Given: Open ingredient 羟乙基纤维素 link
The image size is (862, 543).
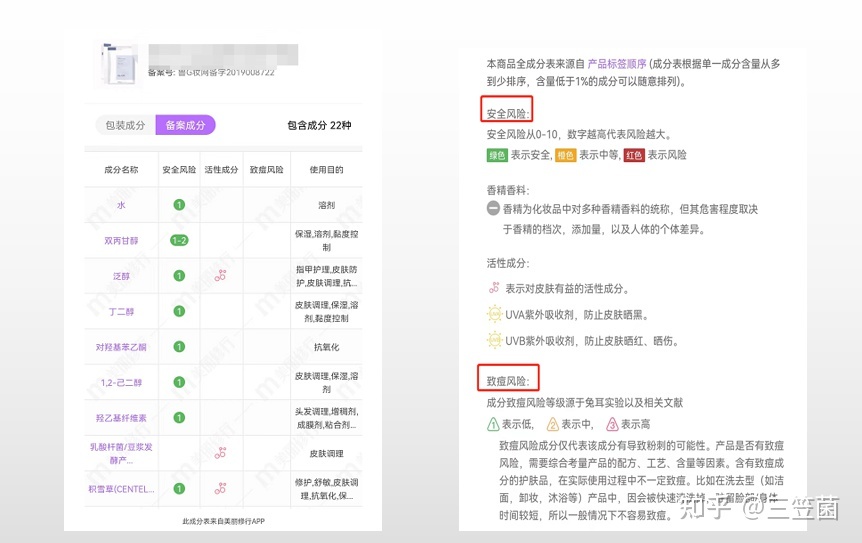Looking at the screenshot, I should (x=121, y=418).
